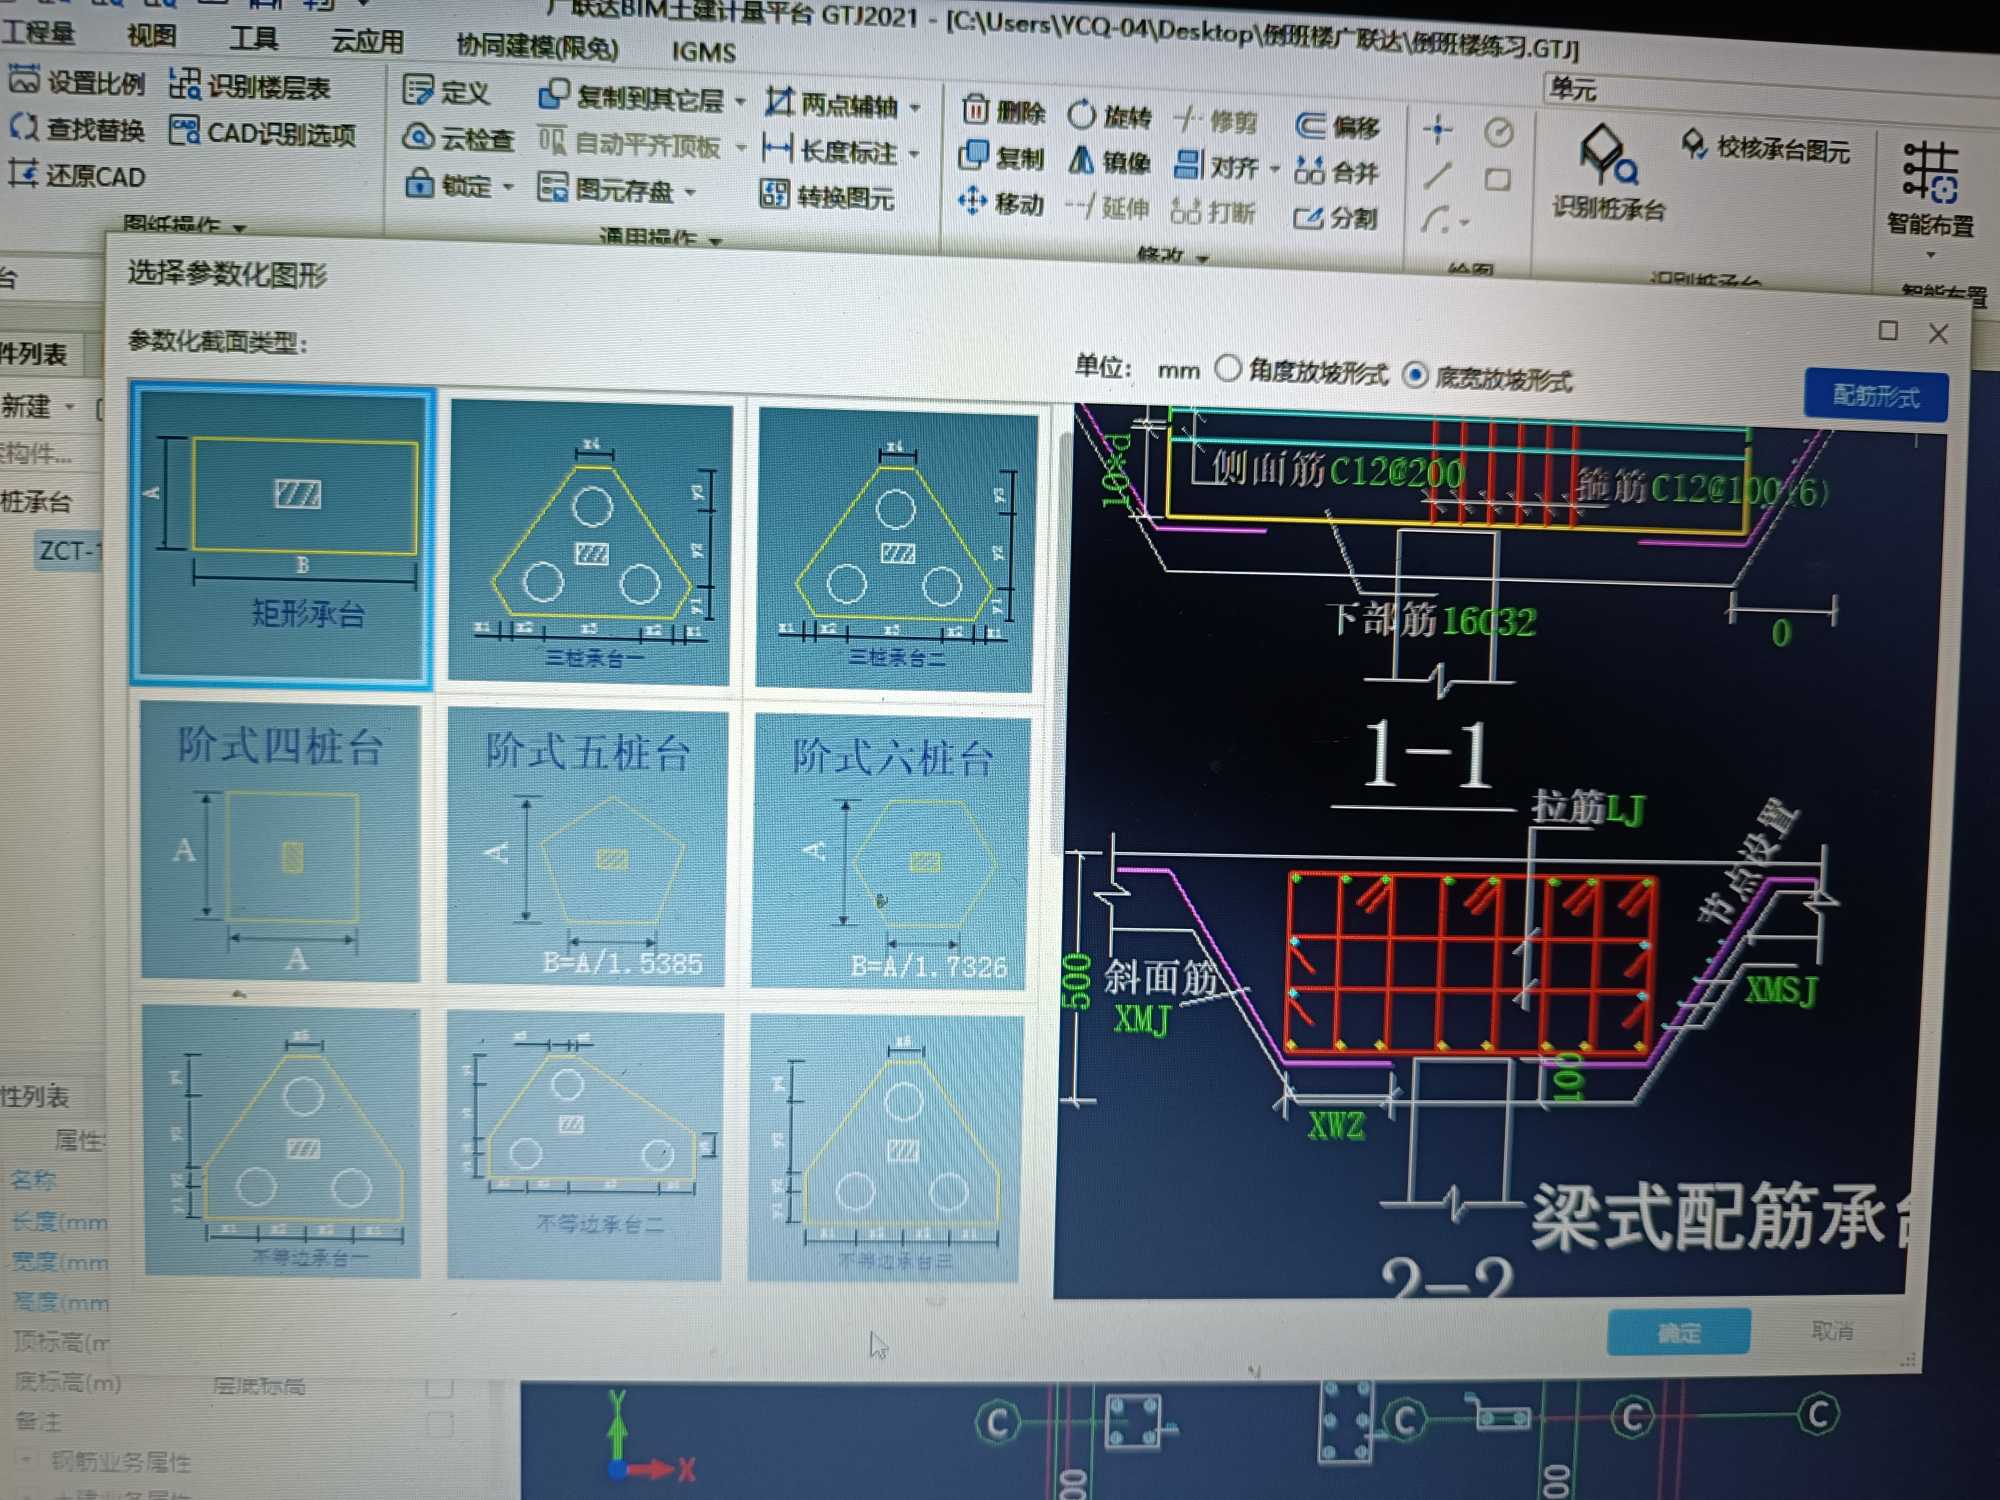
Task: Run 云检查 tool
Action: [459, 138]
